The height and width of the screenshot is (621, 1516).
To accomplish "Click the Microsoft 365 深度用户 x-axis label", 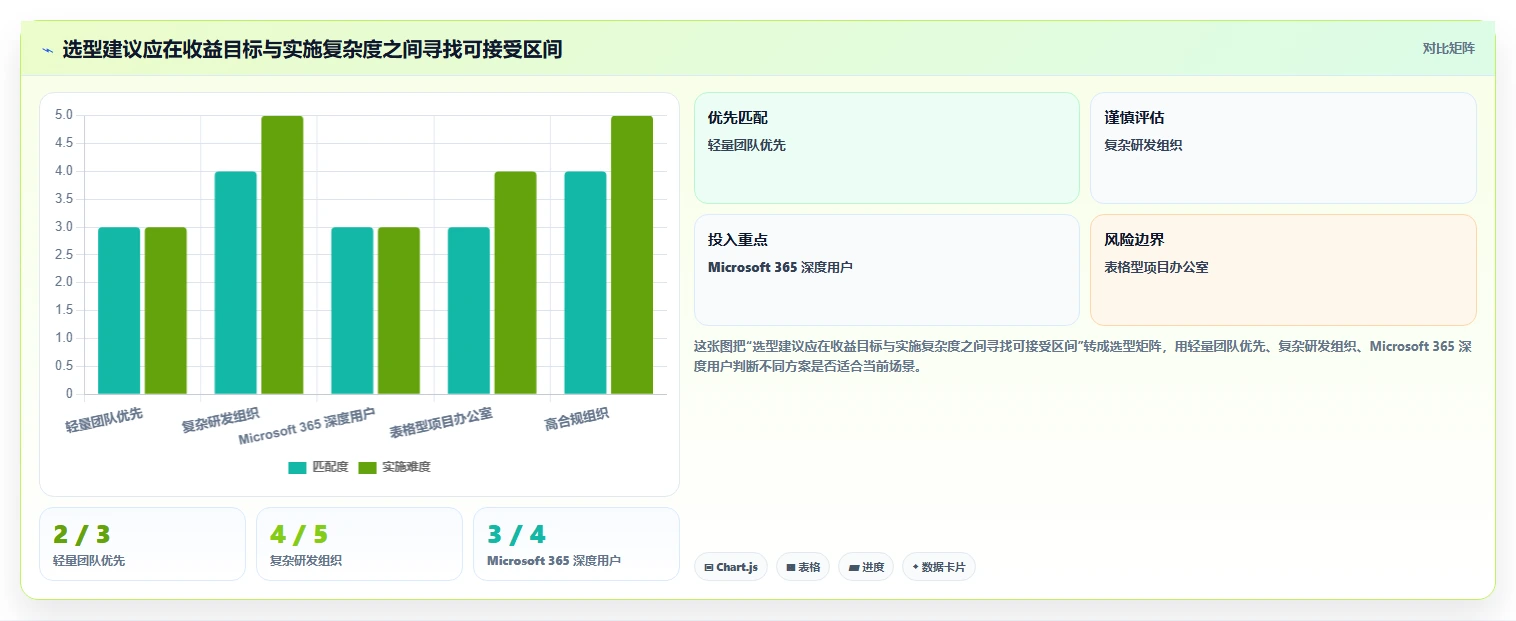I will [307, 427].
